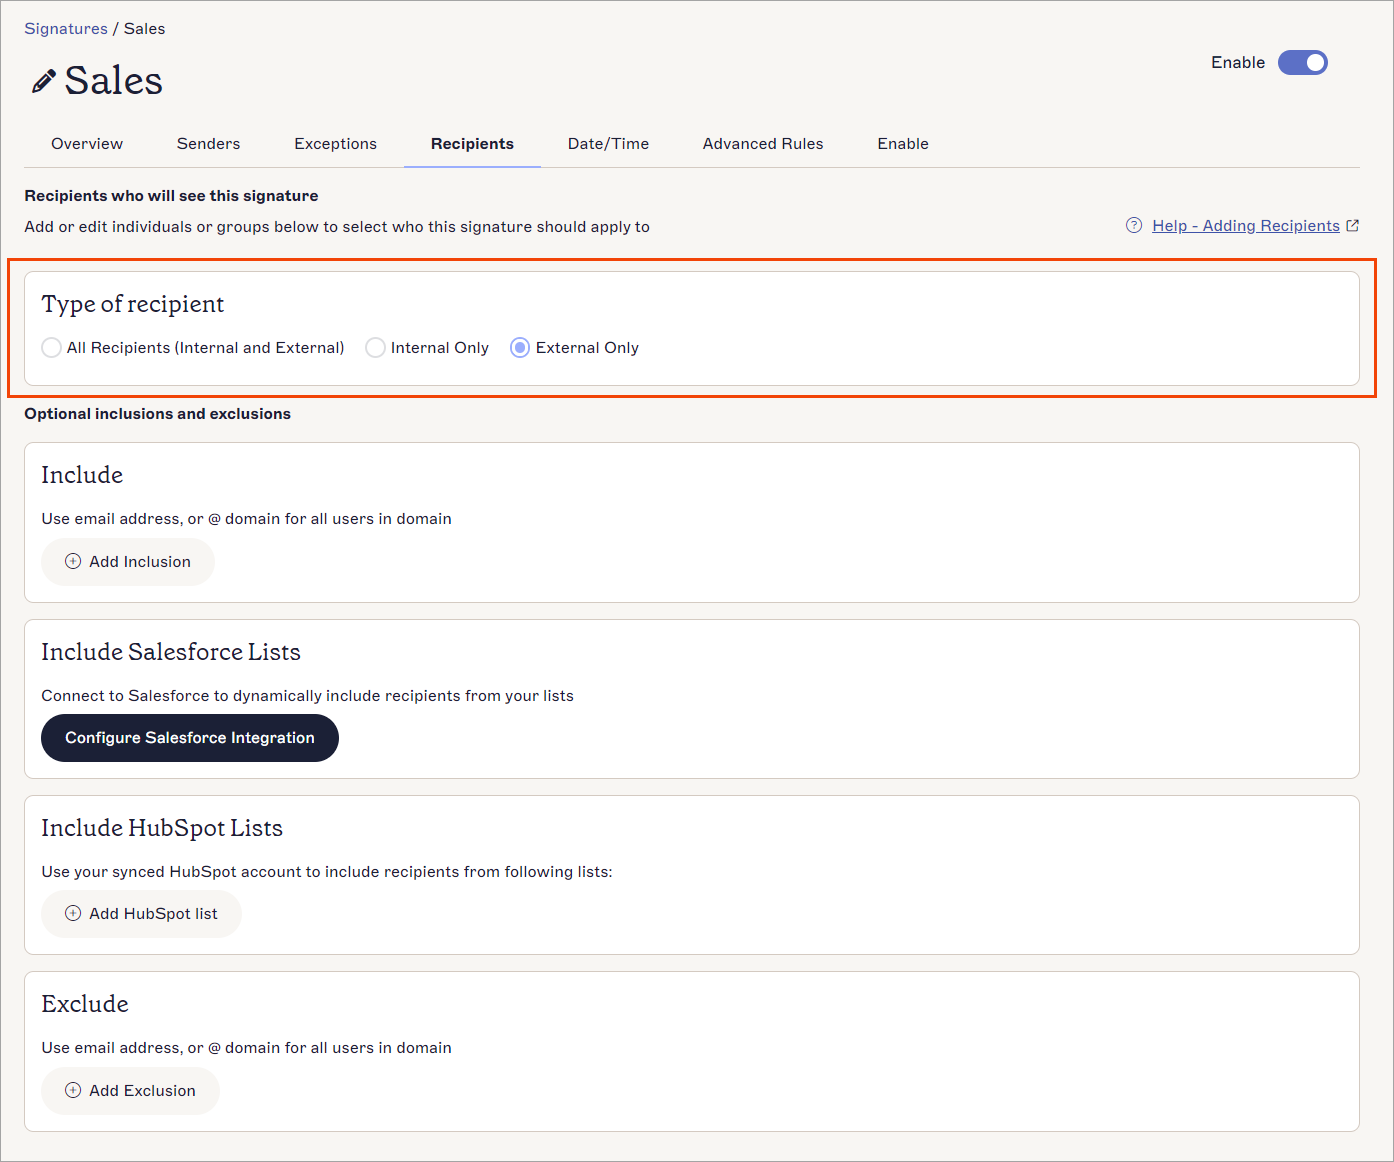Click the help question mark icon
Image resolution: width=1394 pixels, height=1162 pixels.
1134,225
